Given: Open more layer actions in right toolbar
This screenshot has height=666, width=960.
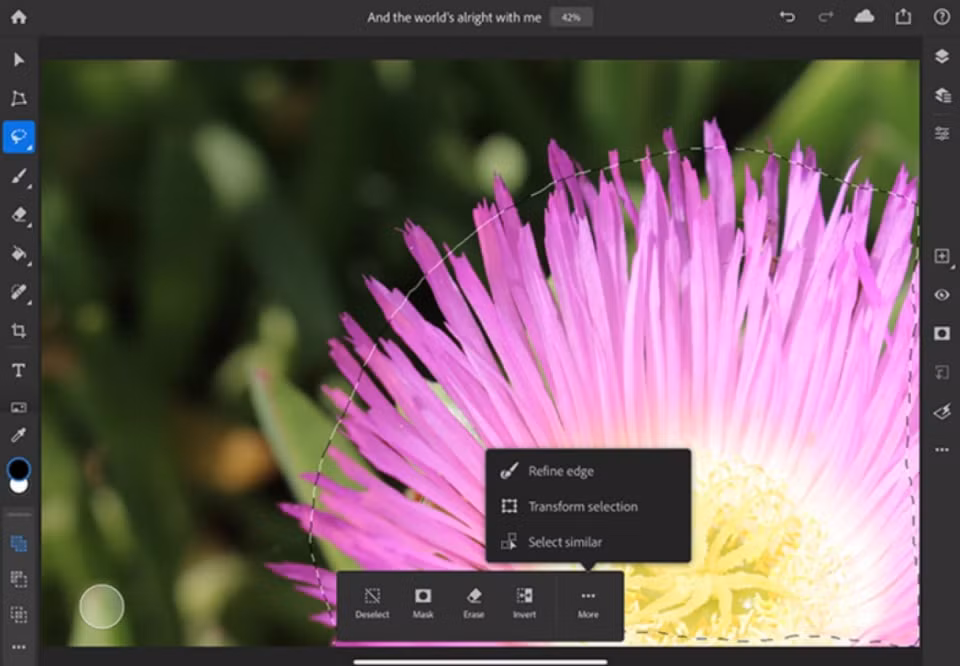Looking at the screenshot, I should [x=942, y=450].
